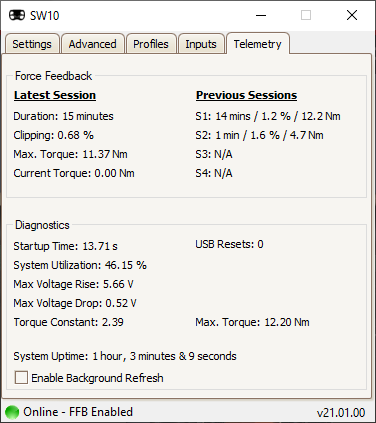Minimize the SW10 window
This screenshot has height=423, width=376.
point(261,15)
